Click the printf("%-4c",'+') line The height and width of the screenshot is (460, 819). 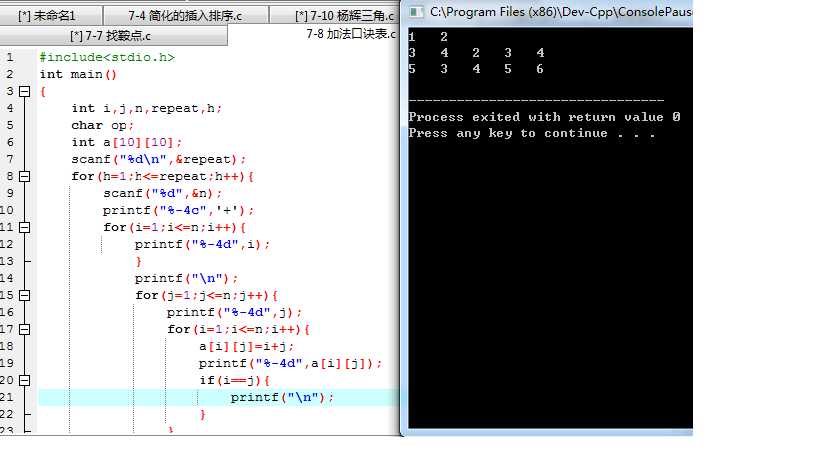[178, 210]
